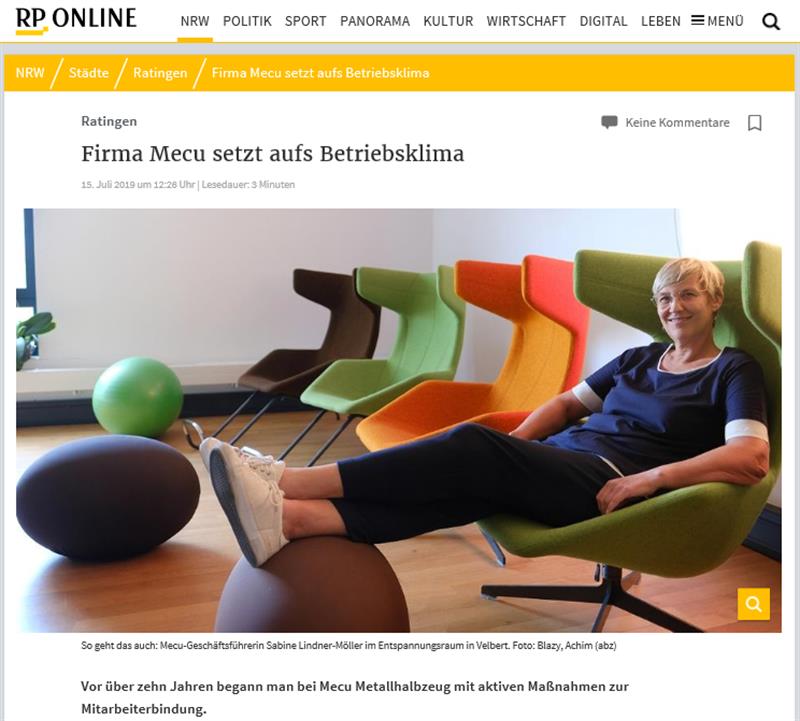Select the PANORAMA menu item
This screenshot has height=721, width=800.
click(375, 21)
